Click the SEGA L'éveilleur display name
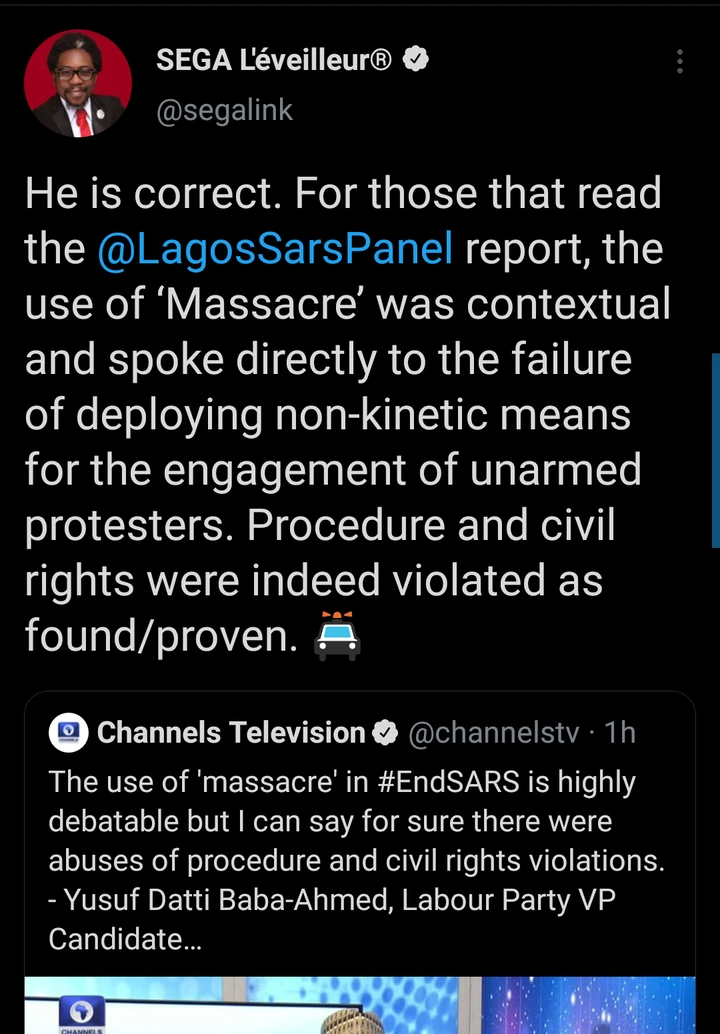This screenshot has height=1034, width=720. (275, 62)
